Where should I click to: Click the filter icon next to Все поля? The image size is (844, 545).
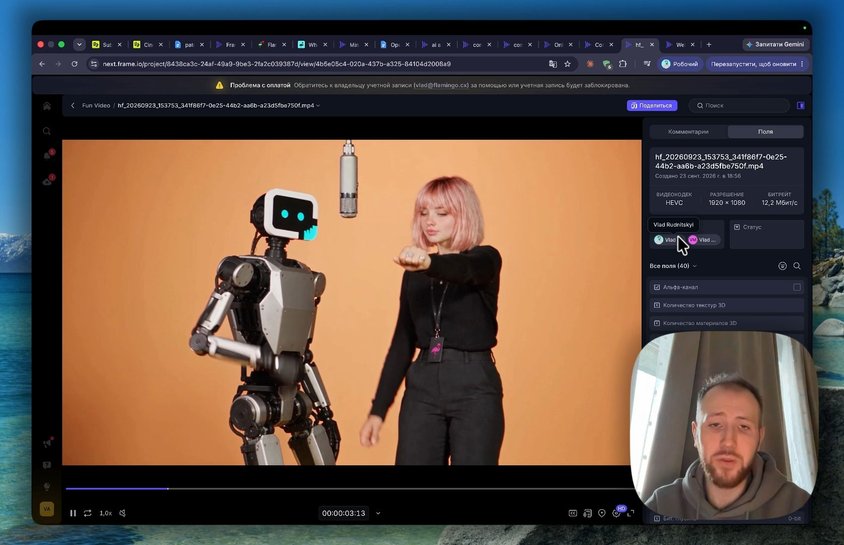782,266
